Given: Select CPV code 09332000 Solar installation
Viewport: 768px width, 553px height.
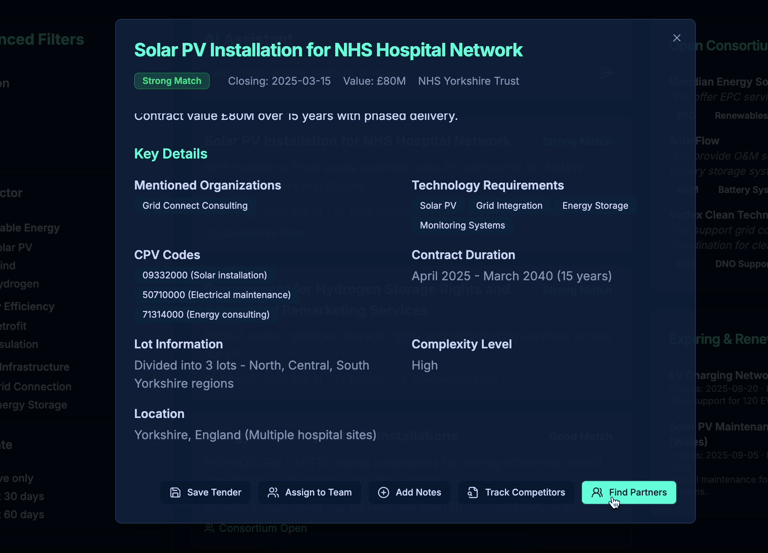Looking at the screenshot, I should 205,275.
